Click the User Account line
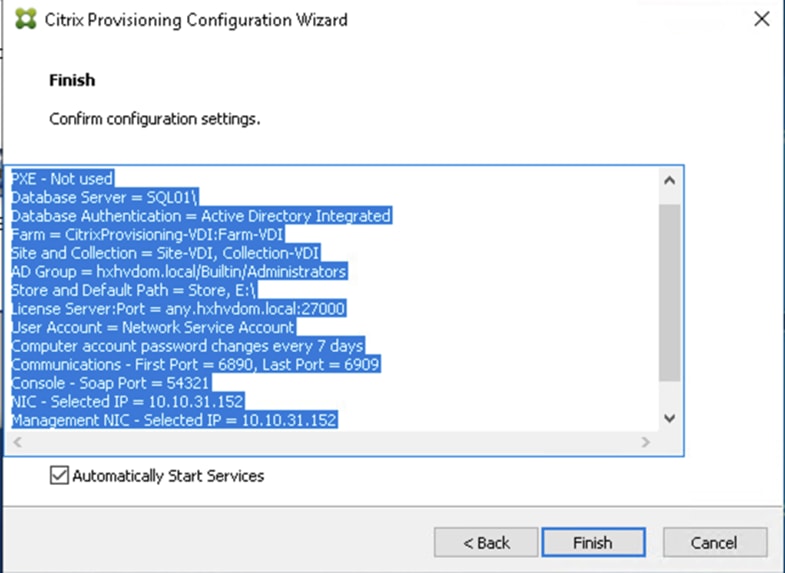Screen dimensions: 785x573 coord(154,327)
